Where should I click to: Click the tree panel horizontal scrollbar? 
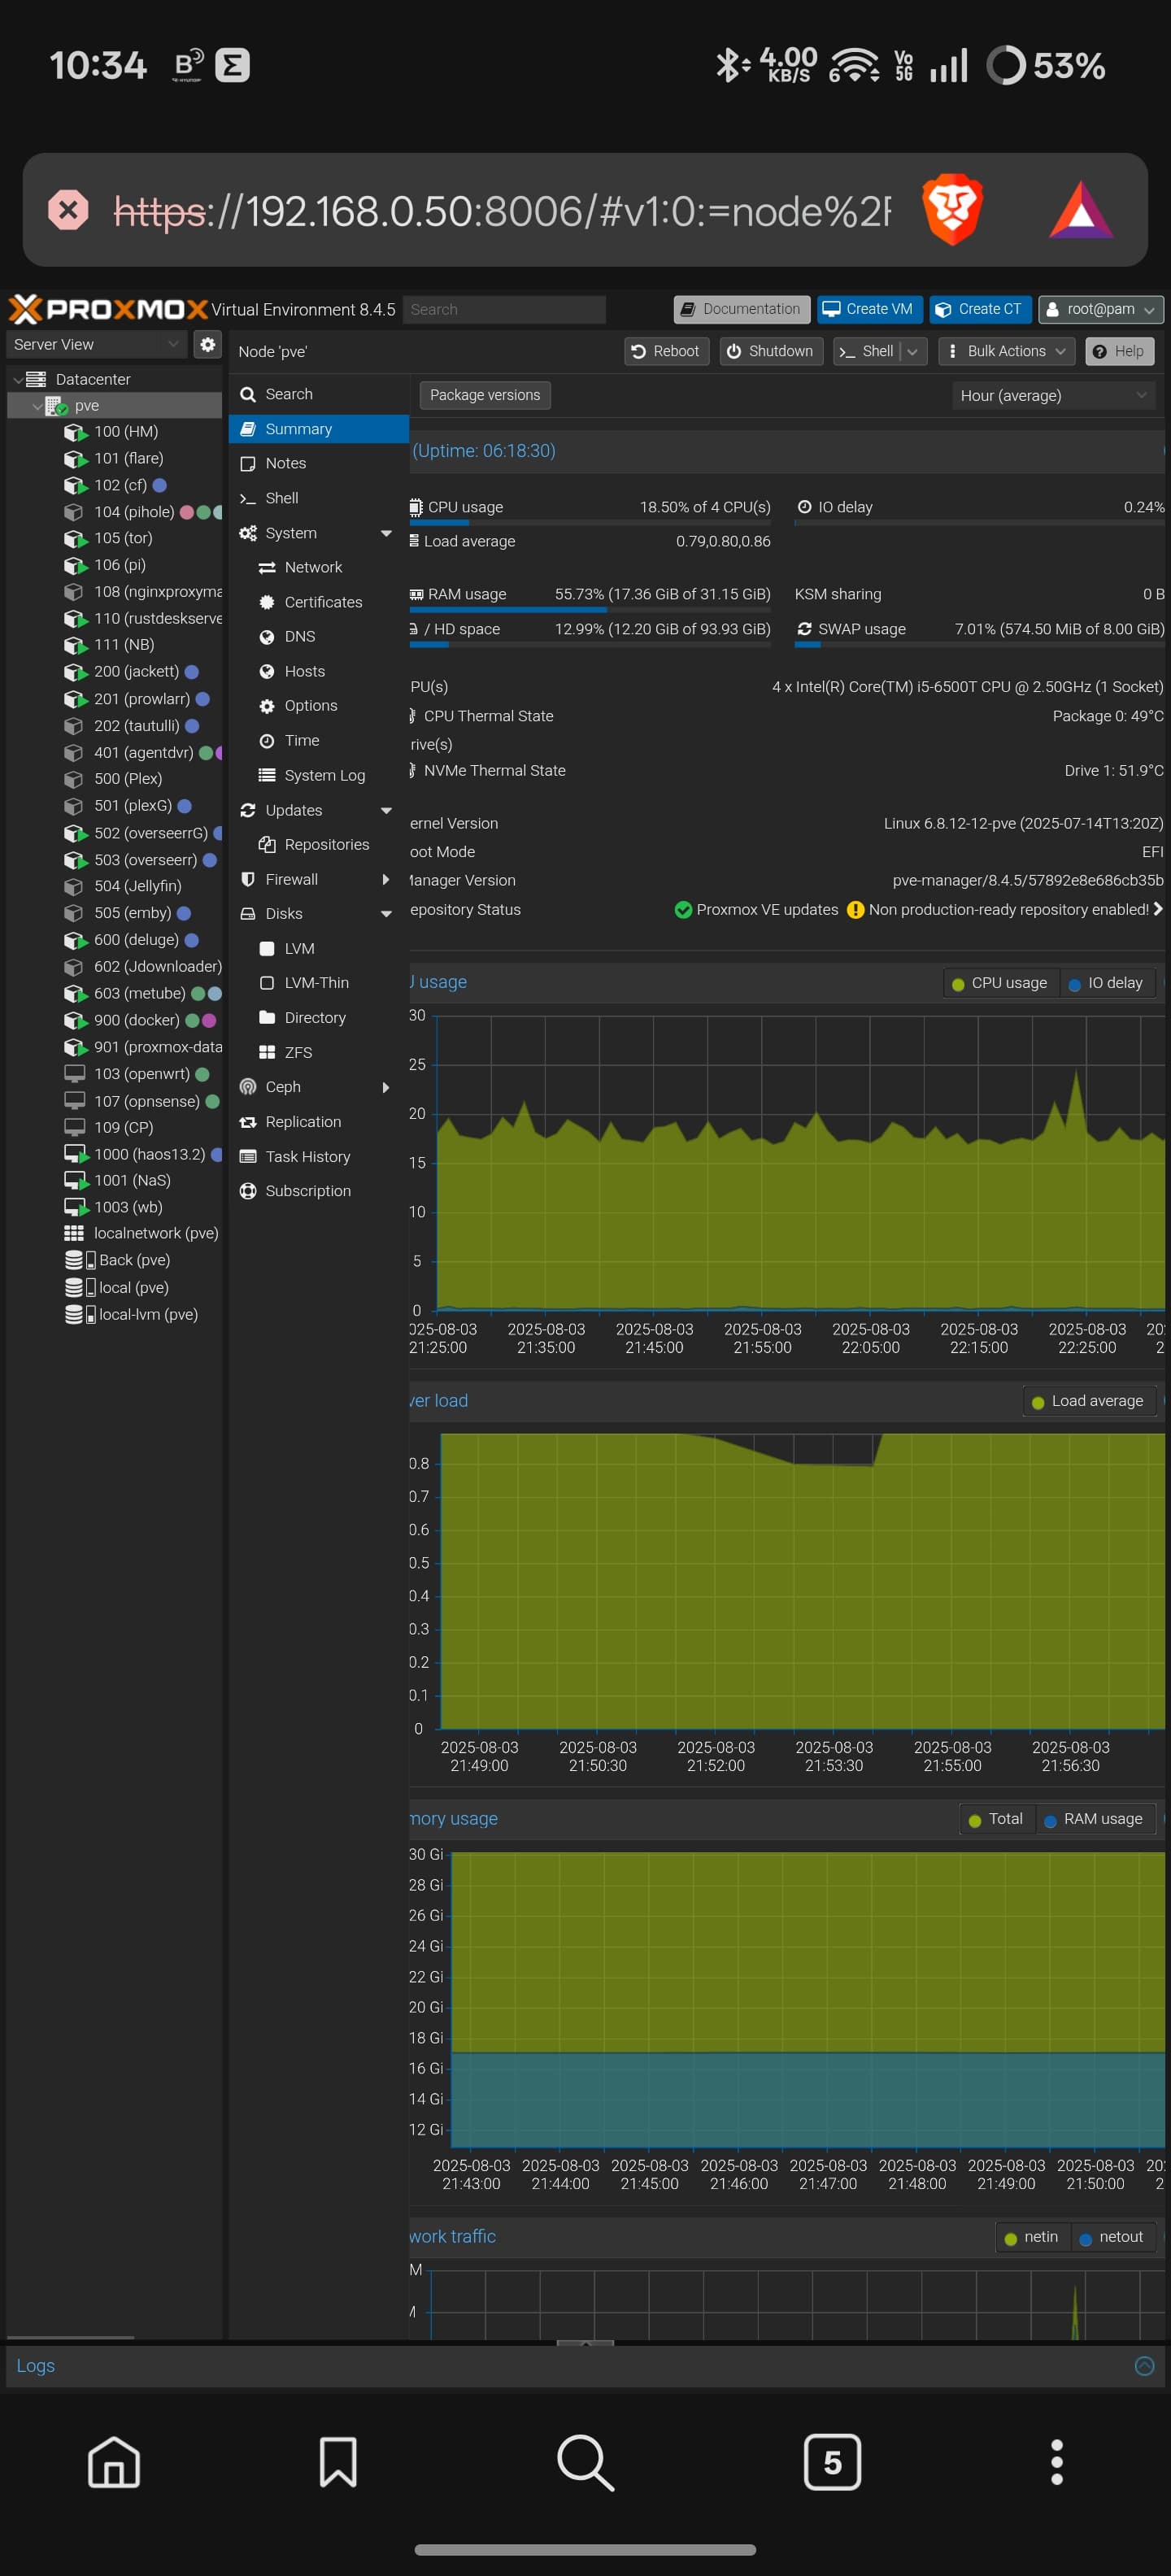click(x=70, y=2337)
